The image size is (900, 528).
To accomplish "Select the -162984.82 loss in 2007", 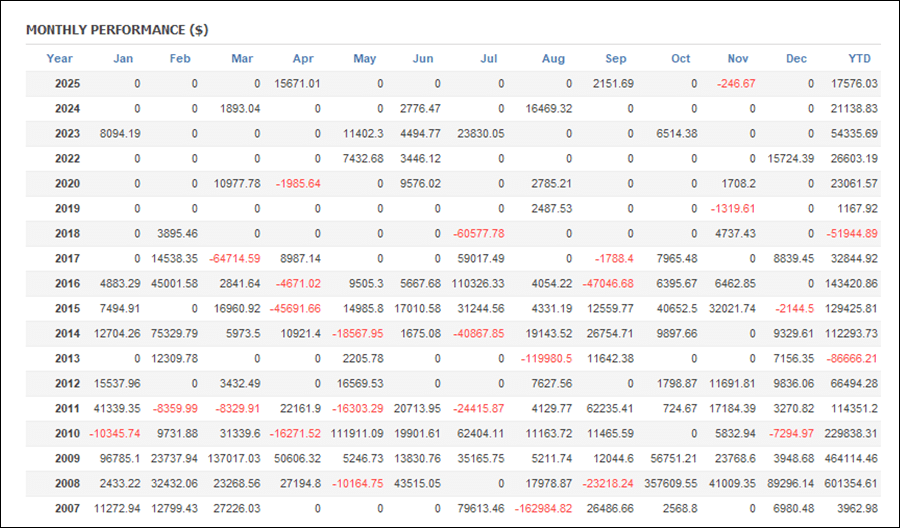I will (542, 508).
